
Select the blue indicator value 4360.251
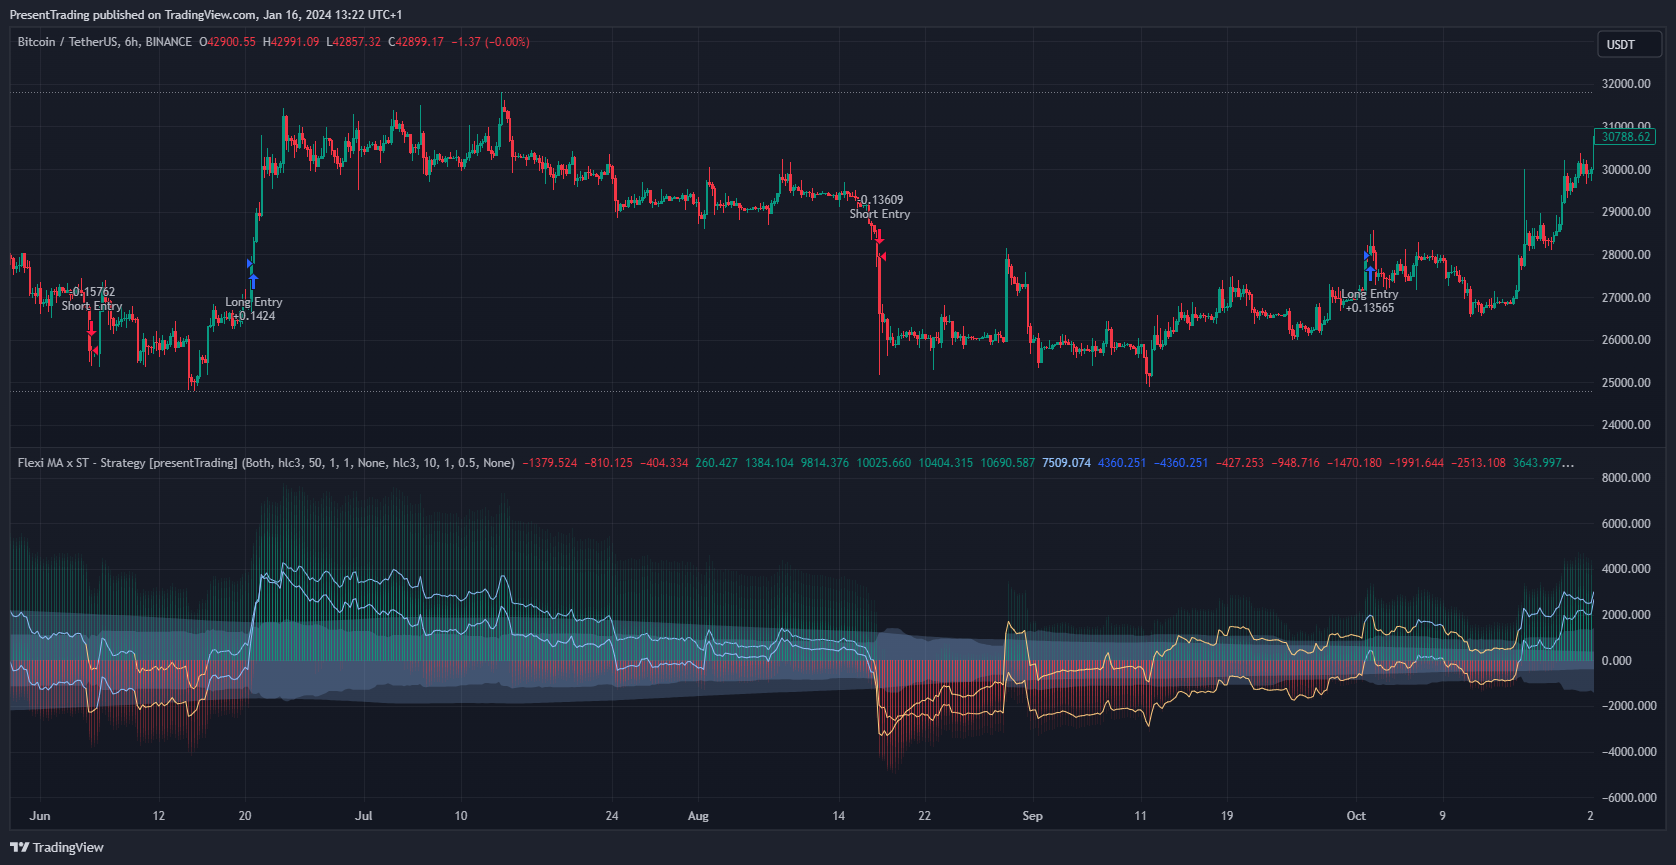(1122, 463)
